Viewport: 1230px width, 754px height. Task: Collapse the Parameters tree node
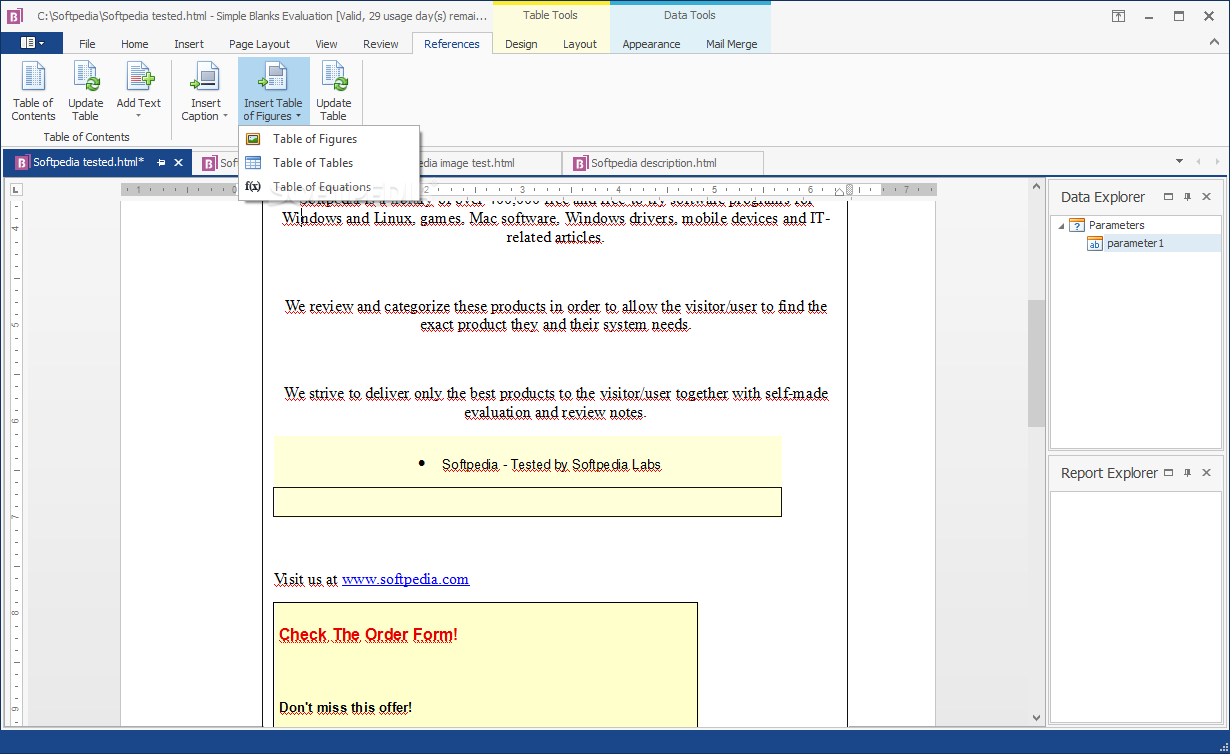click(1061, 226)
